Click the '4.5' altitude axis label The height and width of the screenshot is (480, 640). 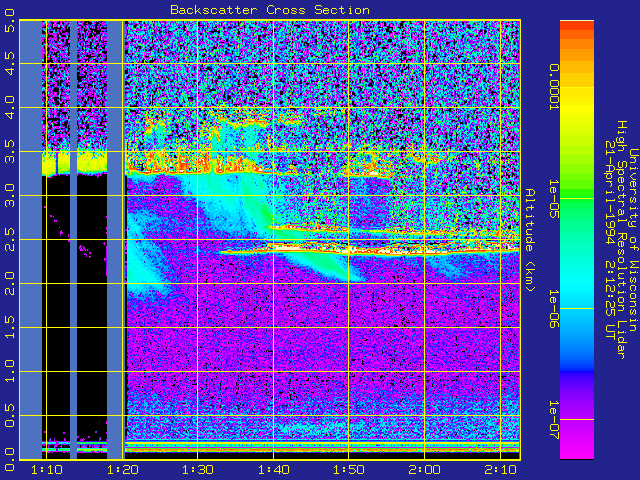[9, 63]
